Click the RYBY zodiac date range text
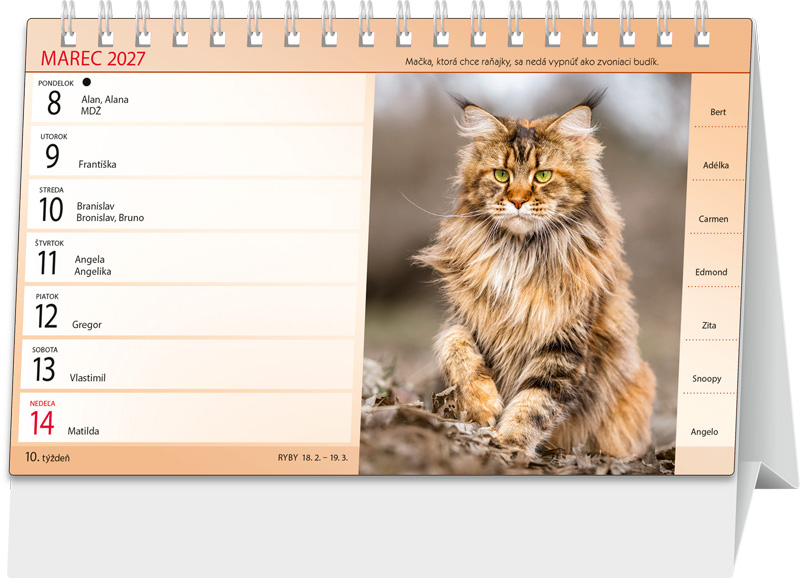 coord(313,458)
